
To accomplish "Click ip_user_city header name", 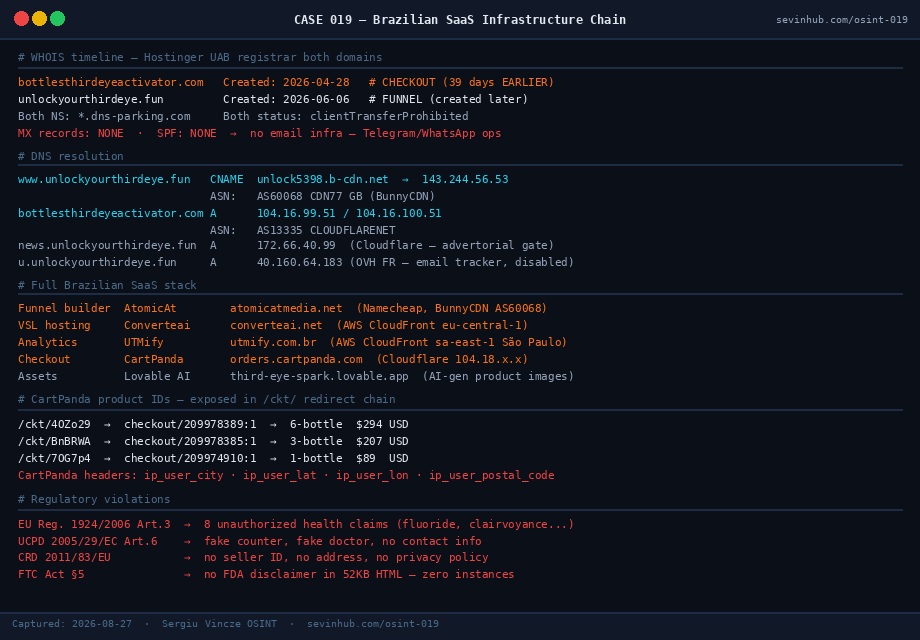I will click(x=184, y=475).
